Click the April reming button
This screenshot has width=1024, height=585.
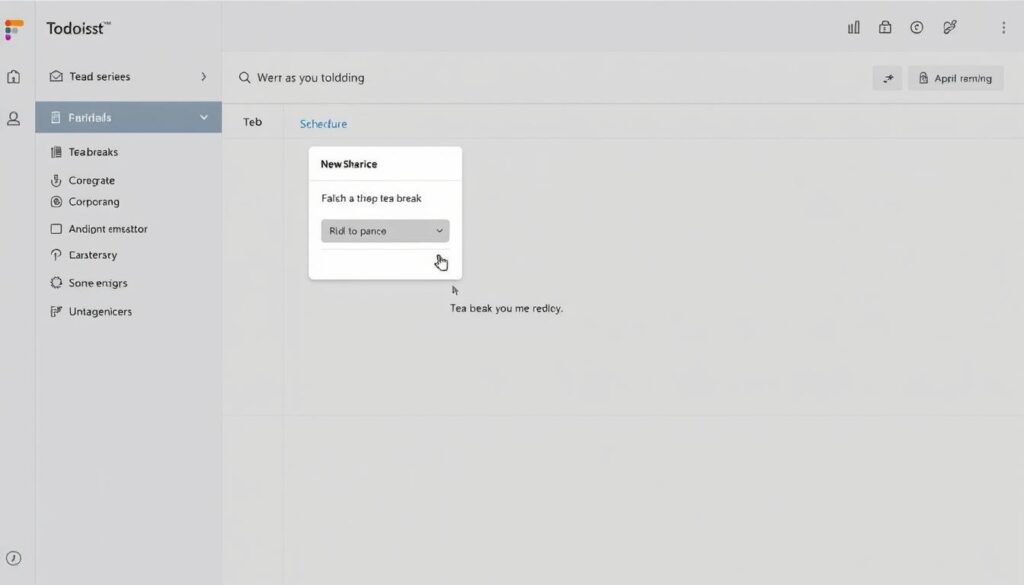coord(954,78)
